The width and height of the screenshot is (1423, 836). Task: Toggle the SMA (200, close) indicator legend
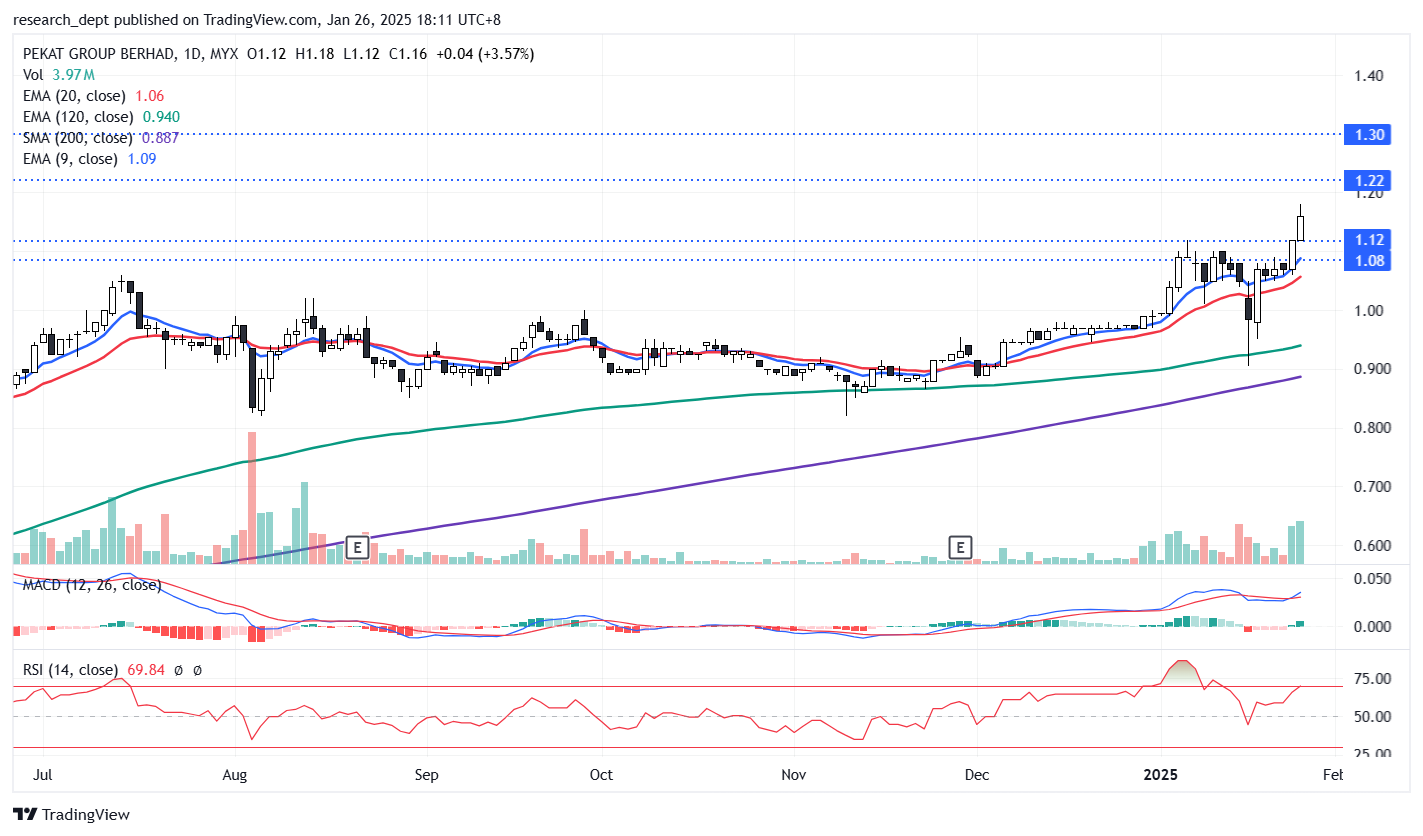click(78, 138)
